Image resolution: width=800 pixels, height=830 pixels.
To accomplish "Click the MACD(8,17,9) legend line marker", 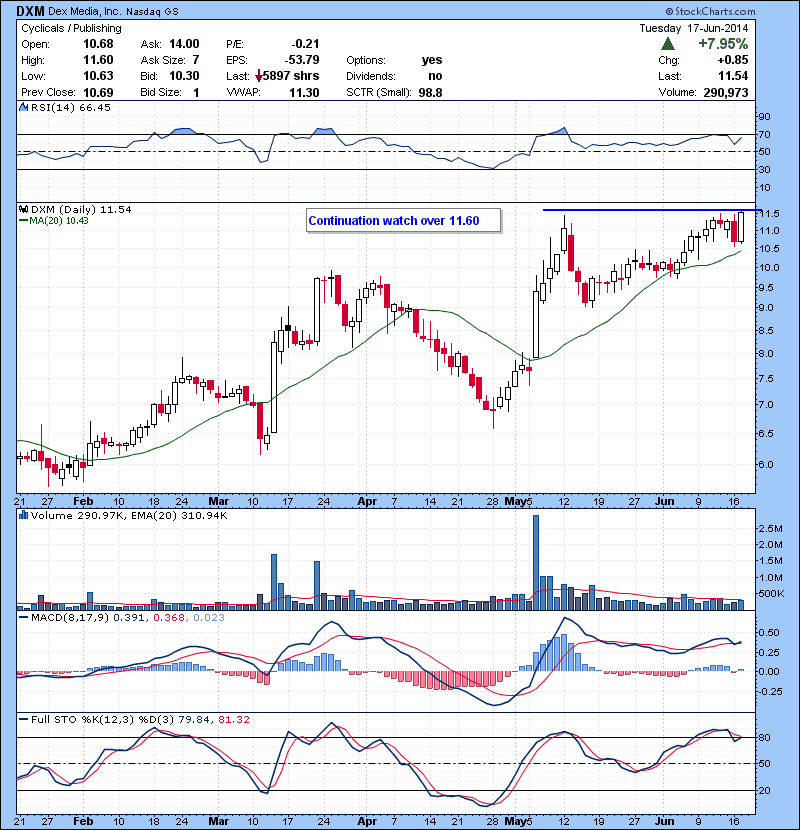I will coord(23,617).
